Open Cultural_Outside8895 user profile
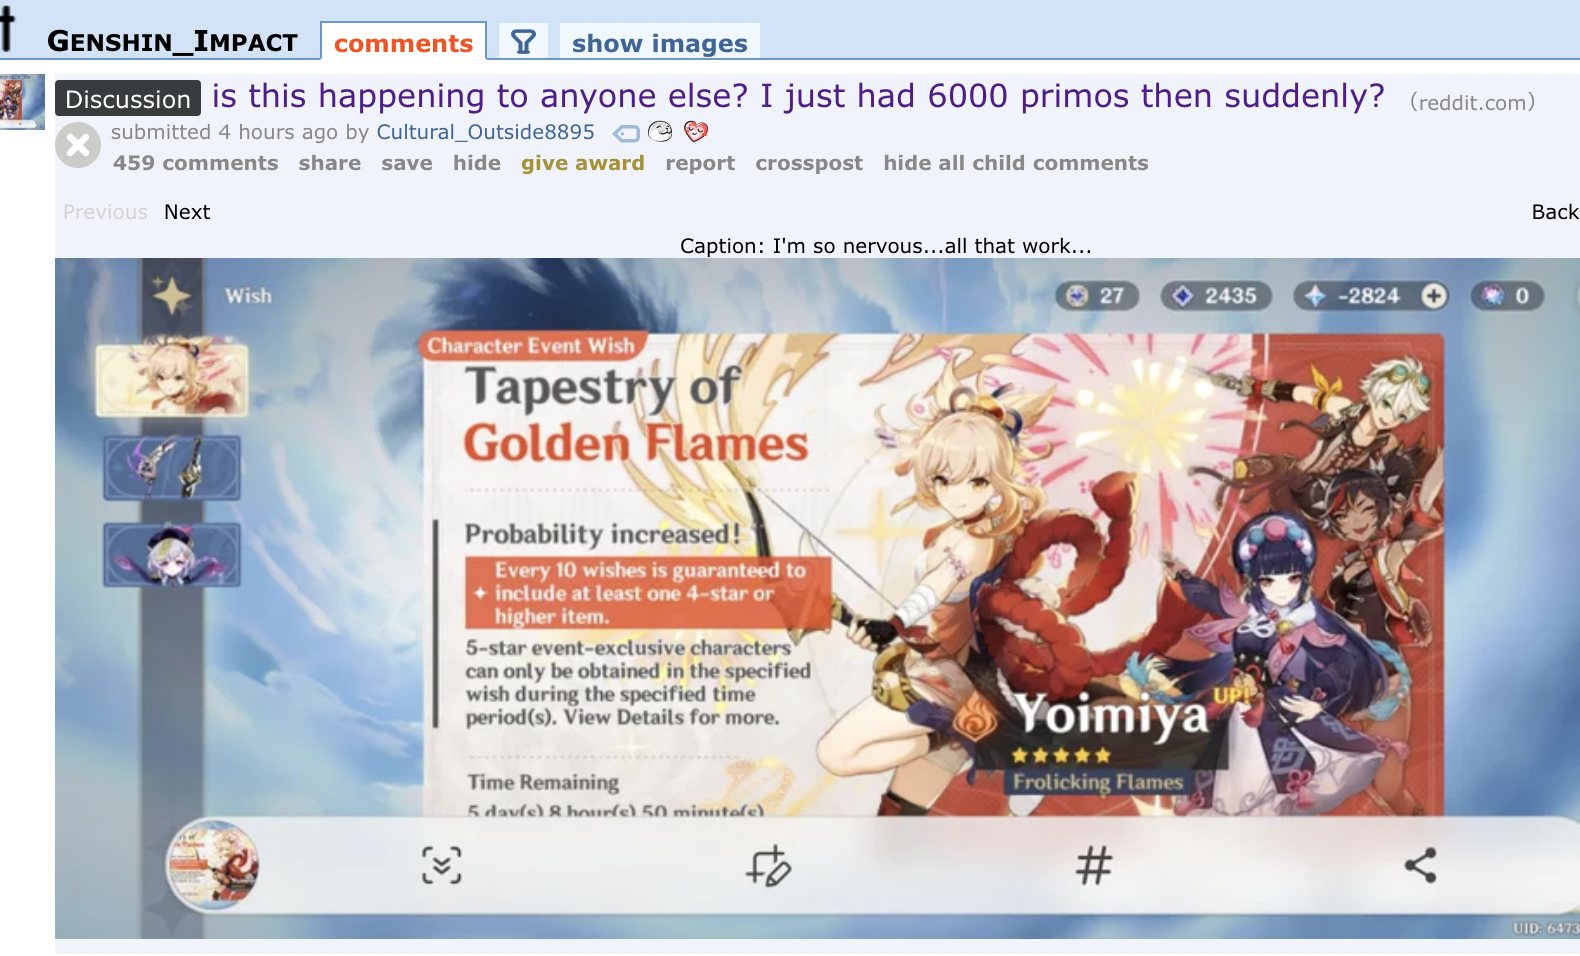1580x956 pixels. pos(485,132)
